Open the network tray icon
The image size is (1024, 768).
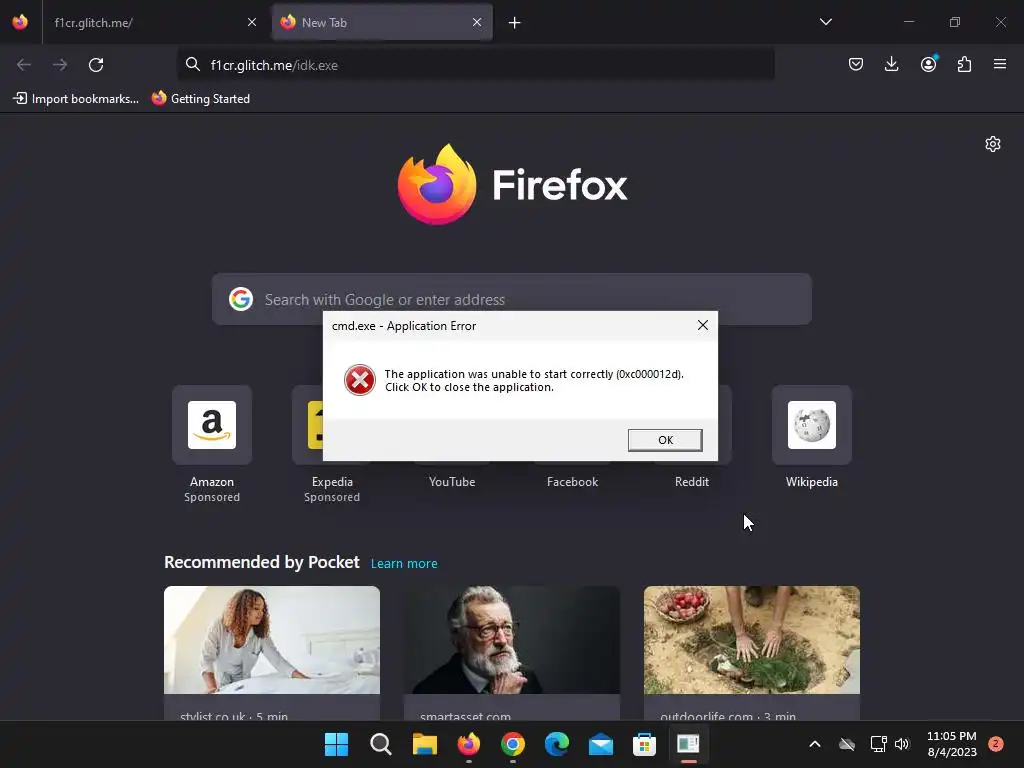click(x=878, y=744)
